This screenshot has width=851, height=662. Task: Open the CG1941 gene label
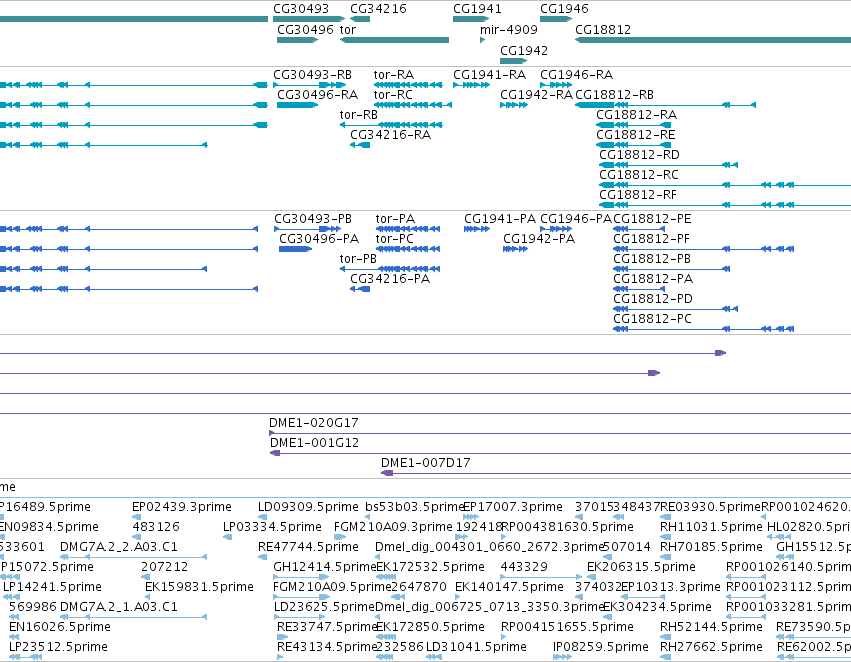[x=477, y=9]
